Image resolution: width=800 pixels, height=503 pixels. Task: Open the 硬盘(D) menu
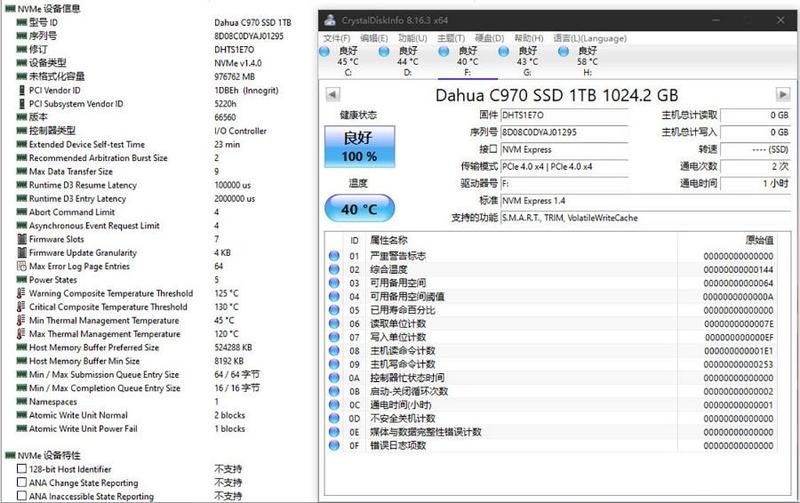489,38
